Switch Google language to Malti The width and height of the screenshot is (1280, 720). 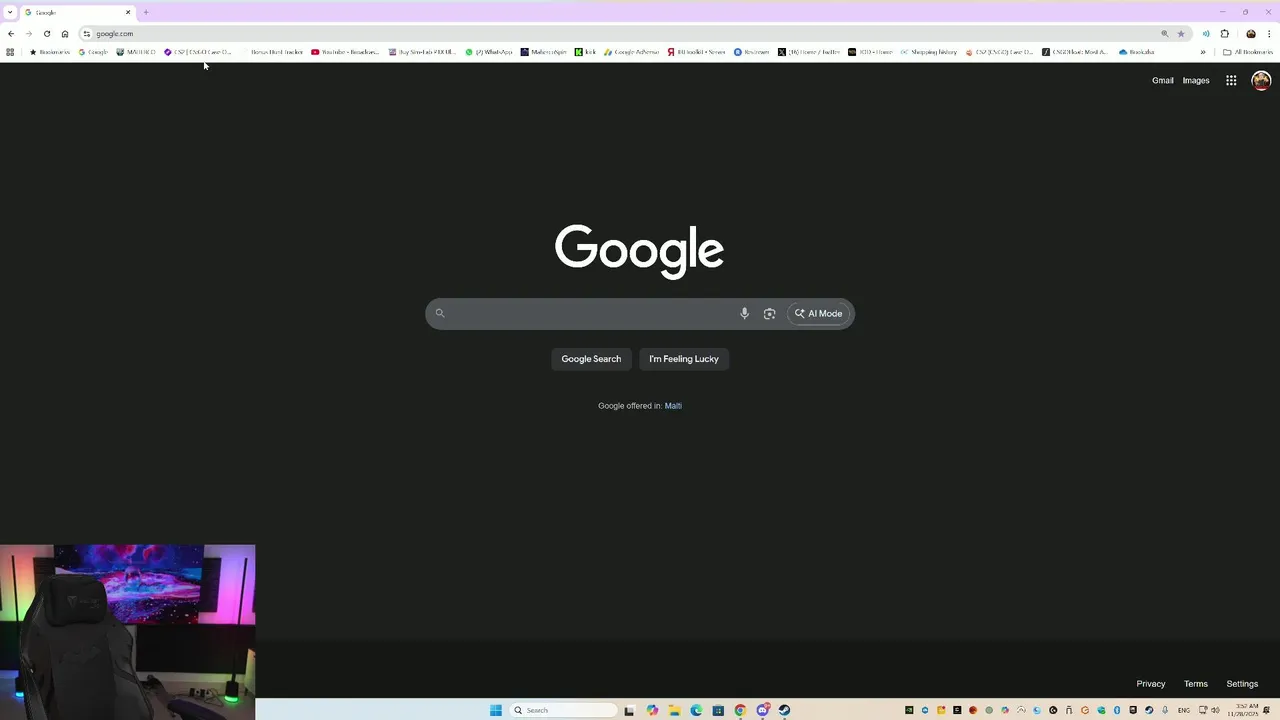click(x=673, y=406)
